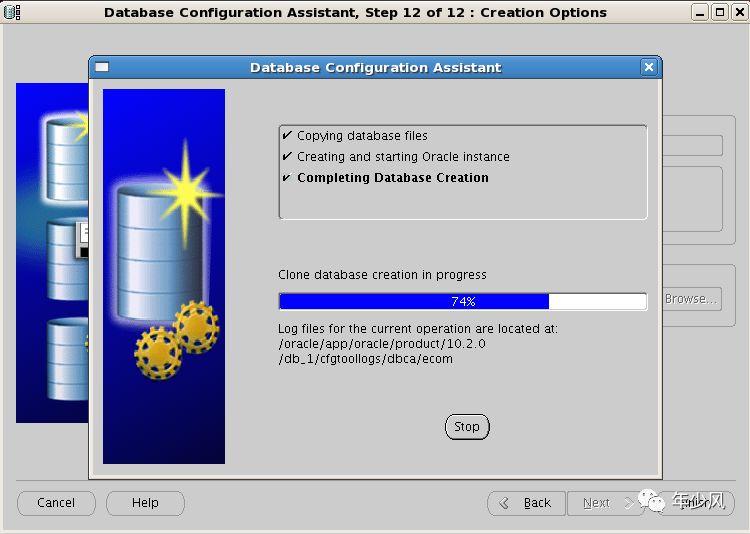This screenshot has width=750, height=534.
Task: Close the main Step 12 of 12 window
Action: coord(739,12)
